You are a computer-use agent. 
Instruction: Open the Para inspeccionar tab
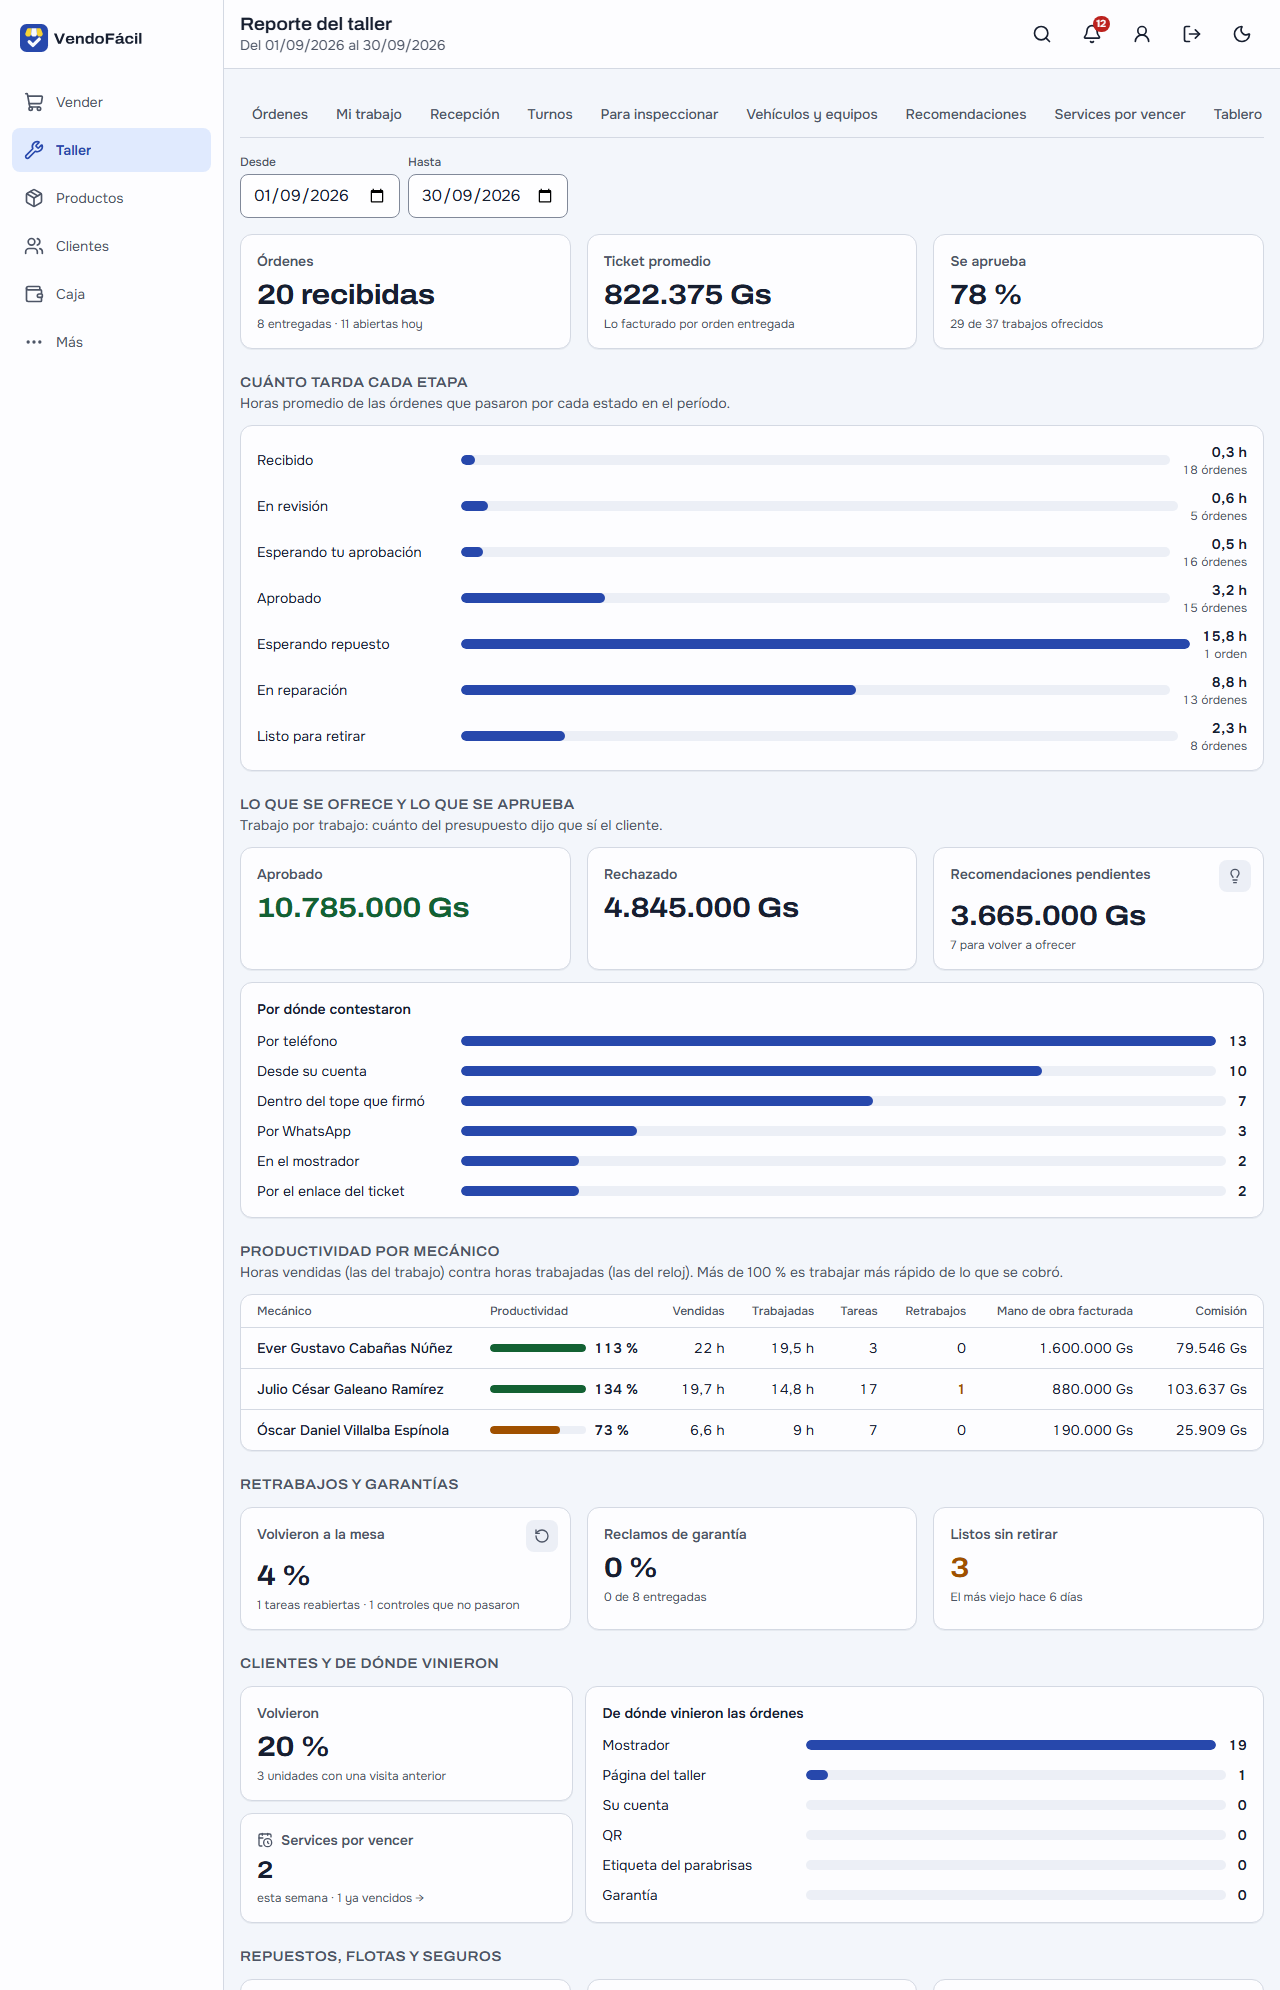point(659,114)
